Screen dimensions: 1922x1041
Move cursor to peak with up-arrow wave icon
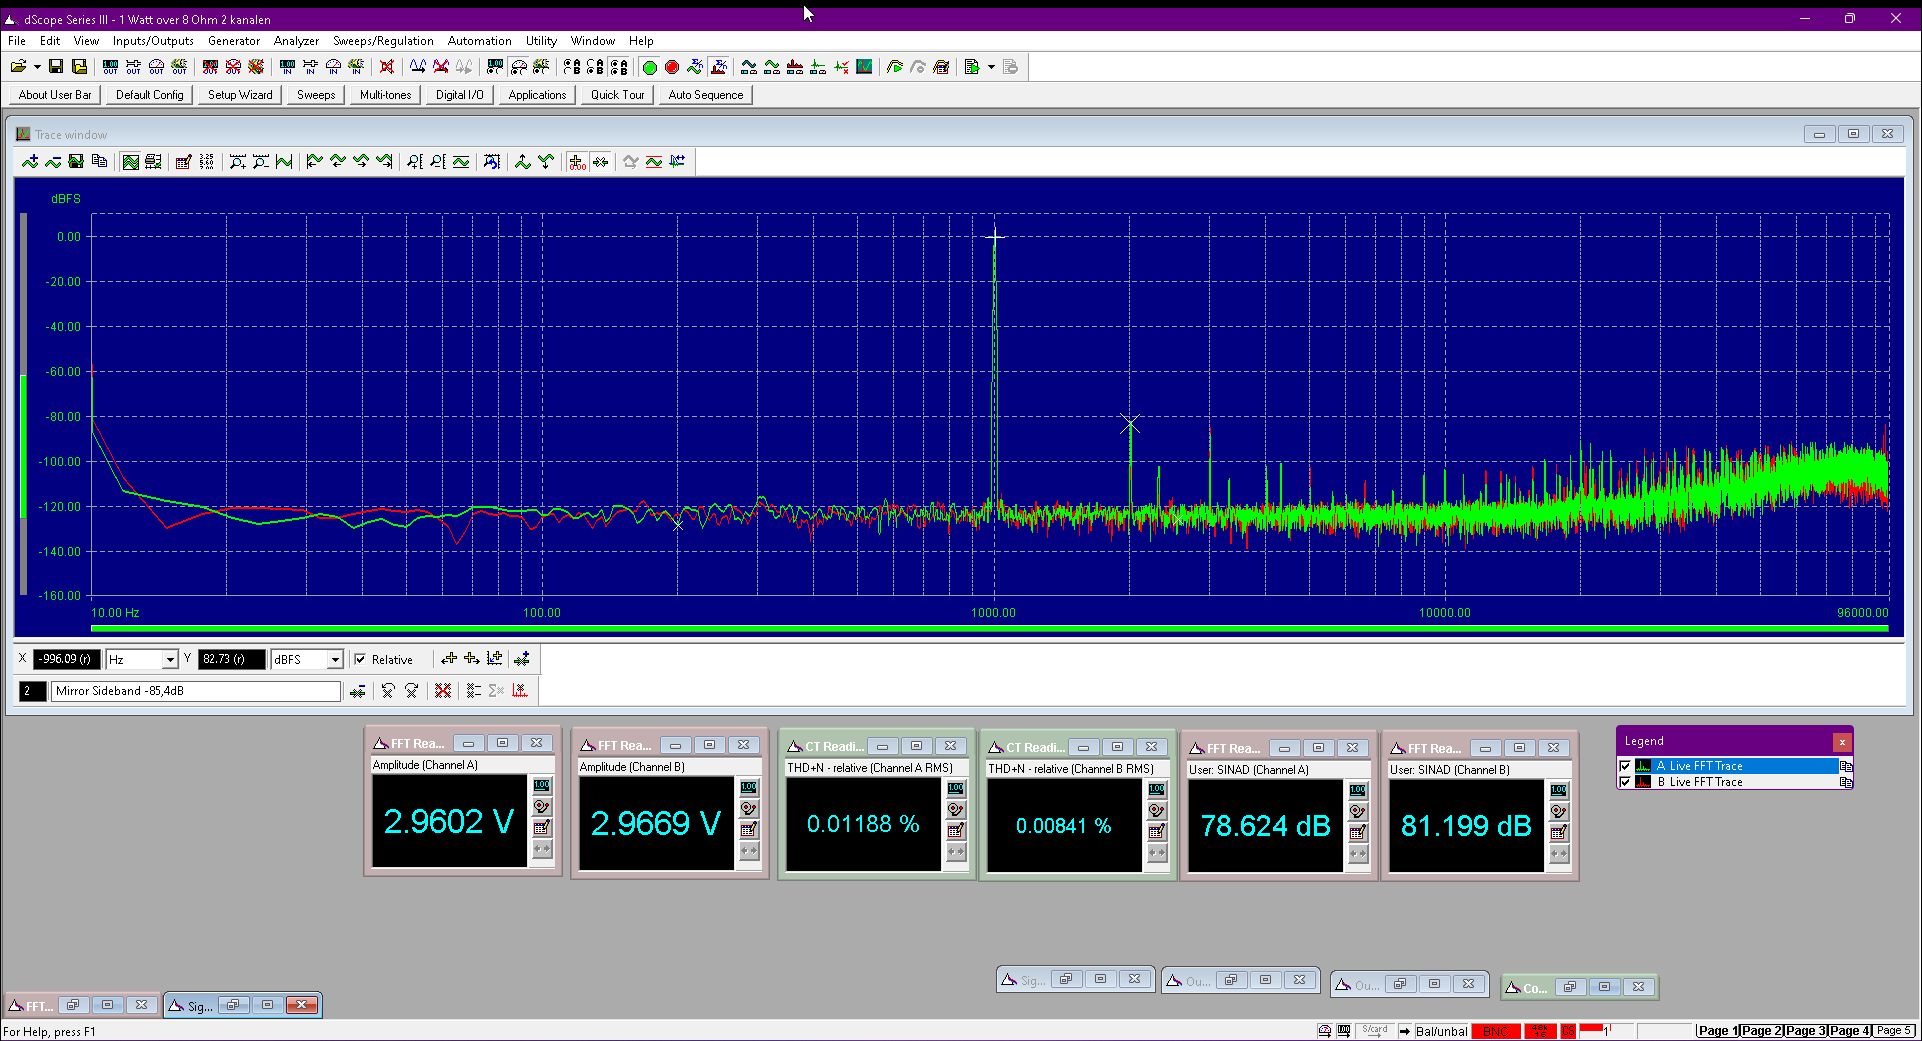pos(523,162)
